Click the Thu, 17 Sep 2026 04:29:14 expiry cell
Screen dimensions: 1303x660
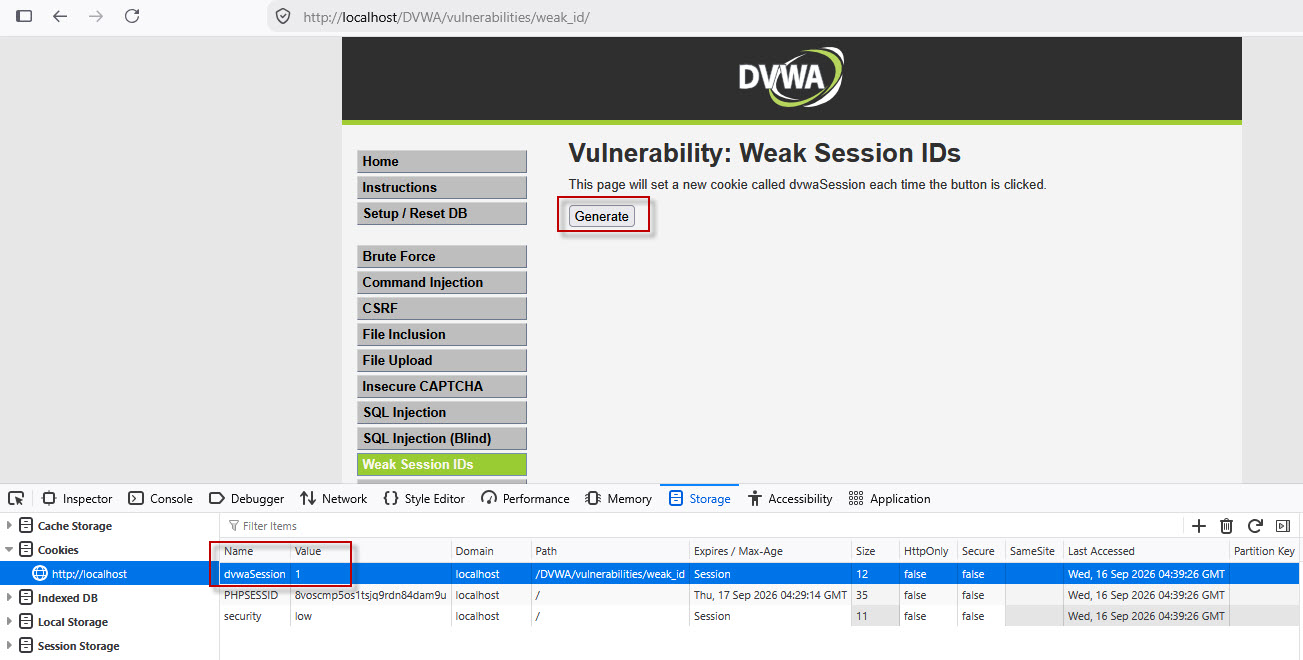click(770, 595)
